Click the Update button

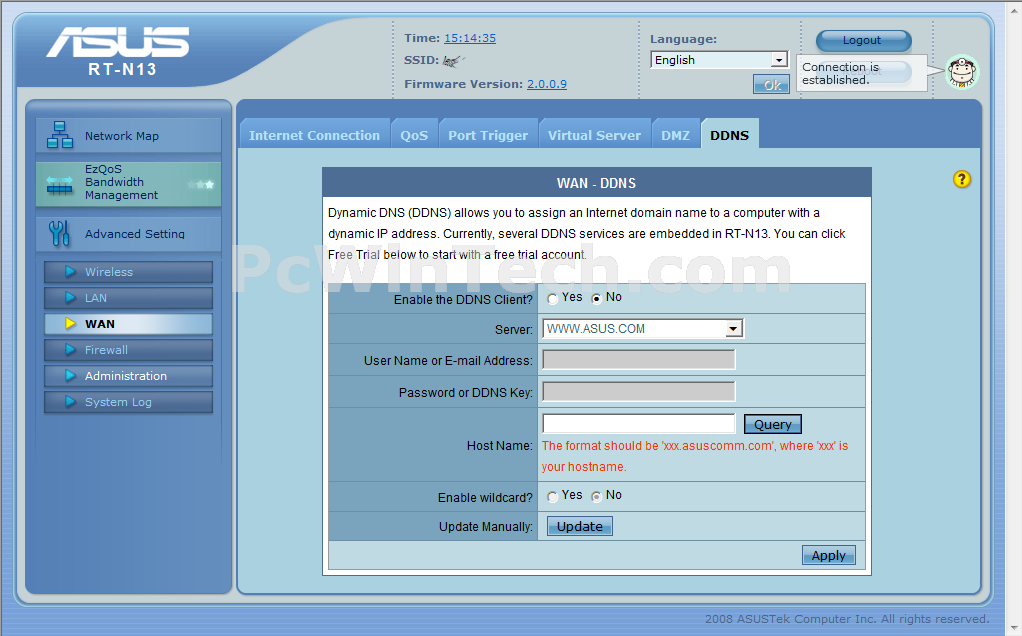pyautogui.click(x=579, y=526)
